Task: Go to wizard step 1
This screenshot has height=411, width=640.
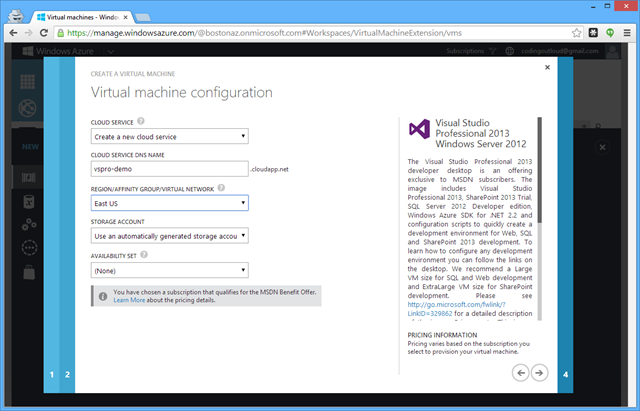Action: (51, 375)
